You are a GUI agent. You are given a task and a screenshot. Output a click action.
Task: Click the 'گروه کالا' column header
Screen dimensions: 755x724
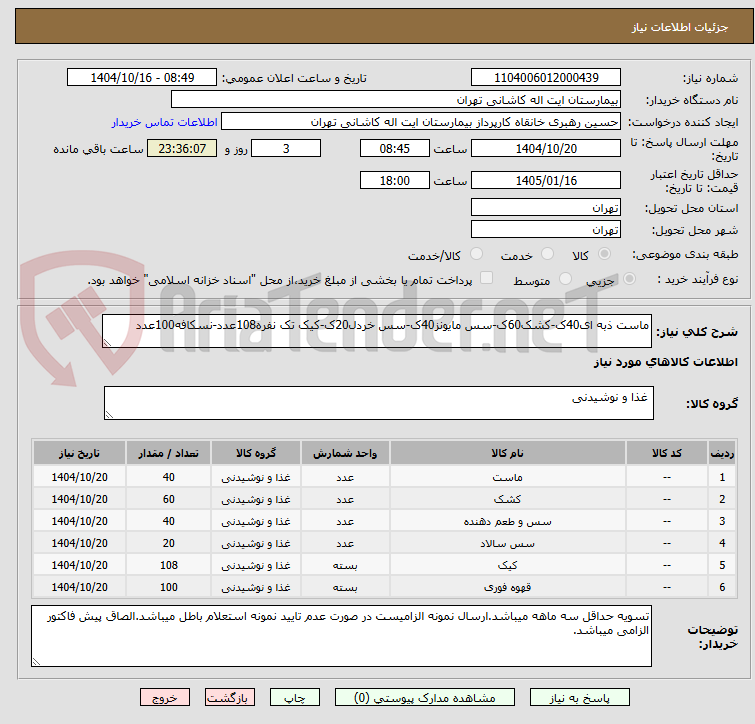click(256, 453)
